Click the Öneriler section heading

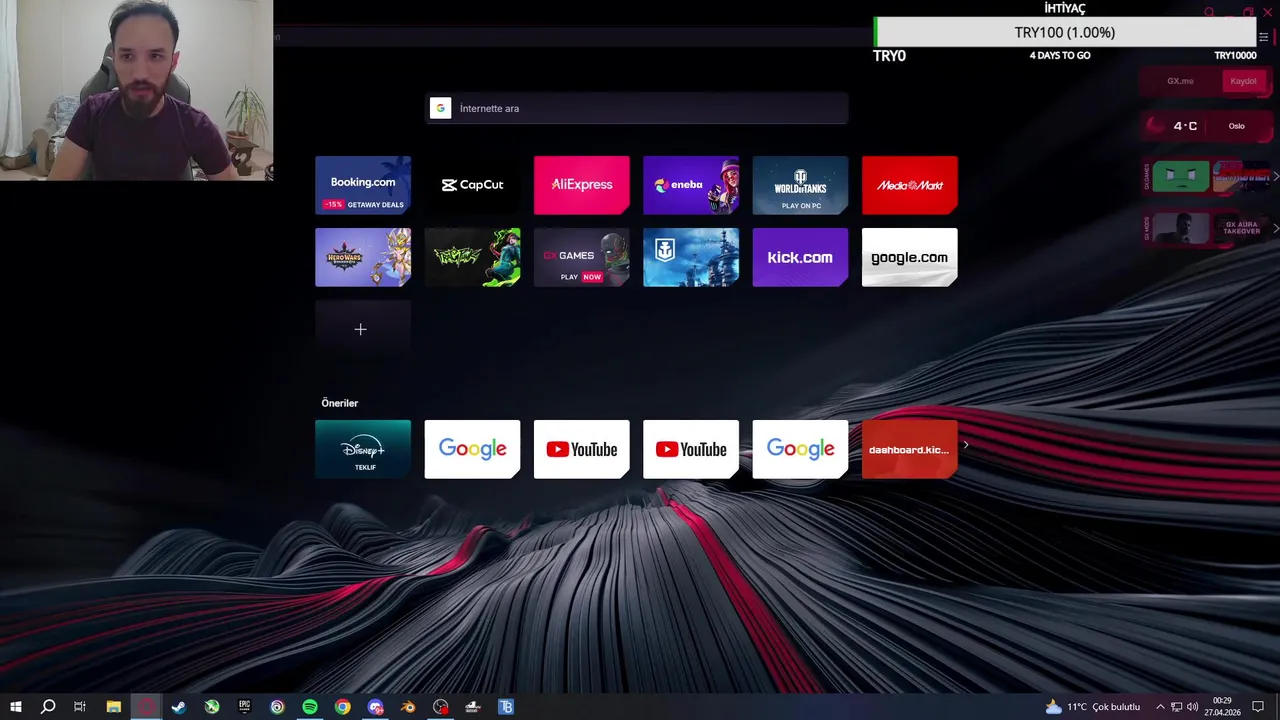[x=339, y=403]
